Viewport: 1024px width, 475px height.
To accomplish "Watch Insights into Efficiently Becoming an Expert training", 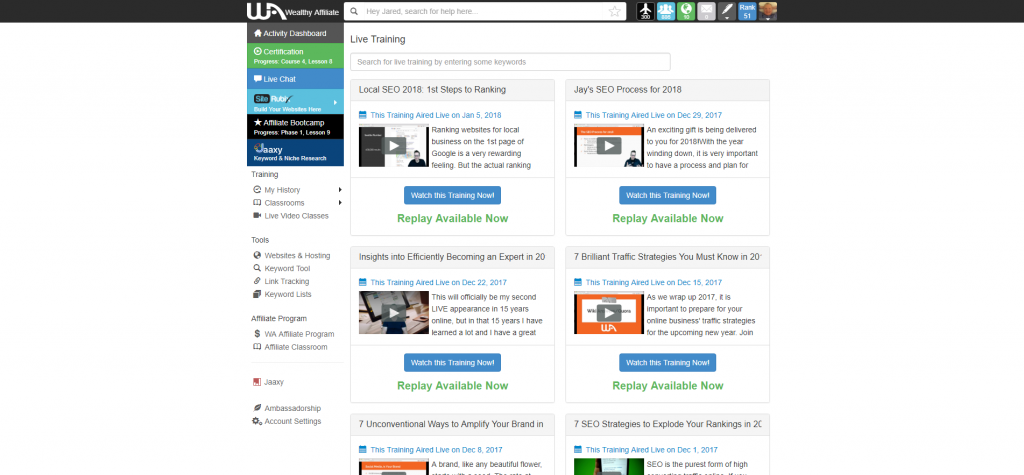I will [452, 363].
